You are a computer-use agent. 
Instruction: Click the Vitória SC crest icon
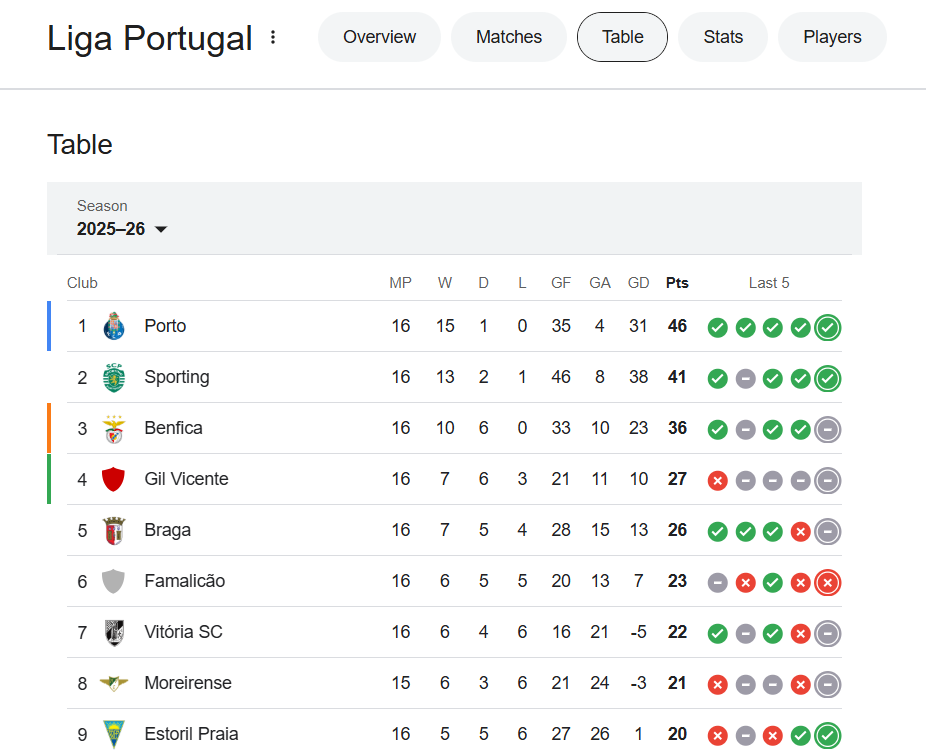(x=114, y=632)
